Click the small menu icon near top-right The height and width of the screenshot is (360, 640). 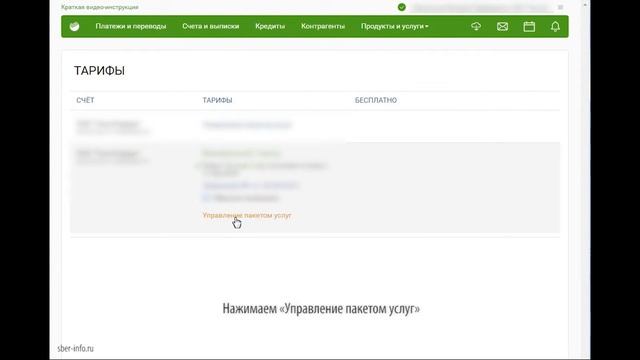(560, 7)
